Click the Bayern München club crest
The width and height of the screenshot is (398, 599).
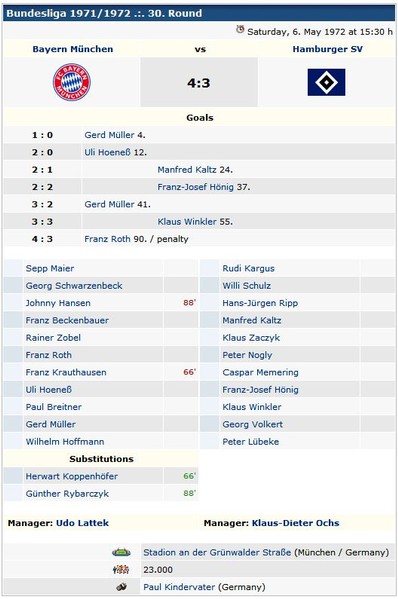tap(72, 82)
